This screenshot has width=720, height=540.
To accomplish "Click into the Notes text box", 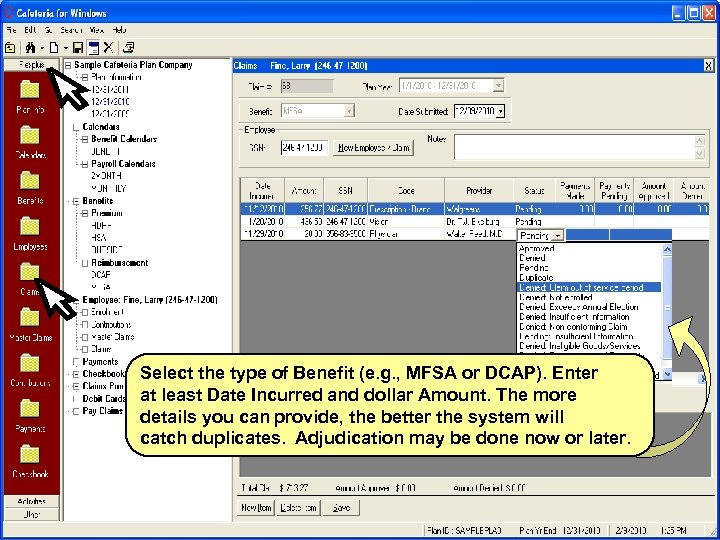I will click(575, 147).
